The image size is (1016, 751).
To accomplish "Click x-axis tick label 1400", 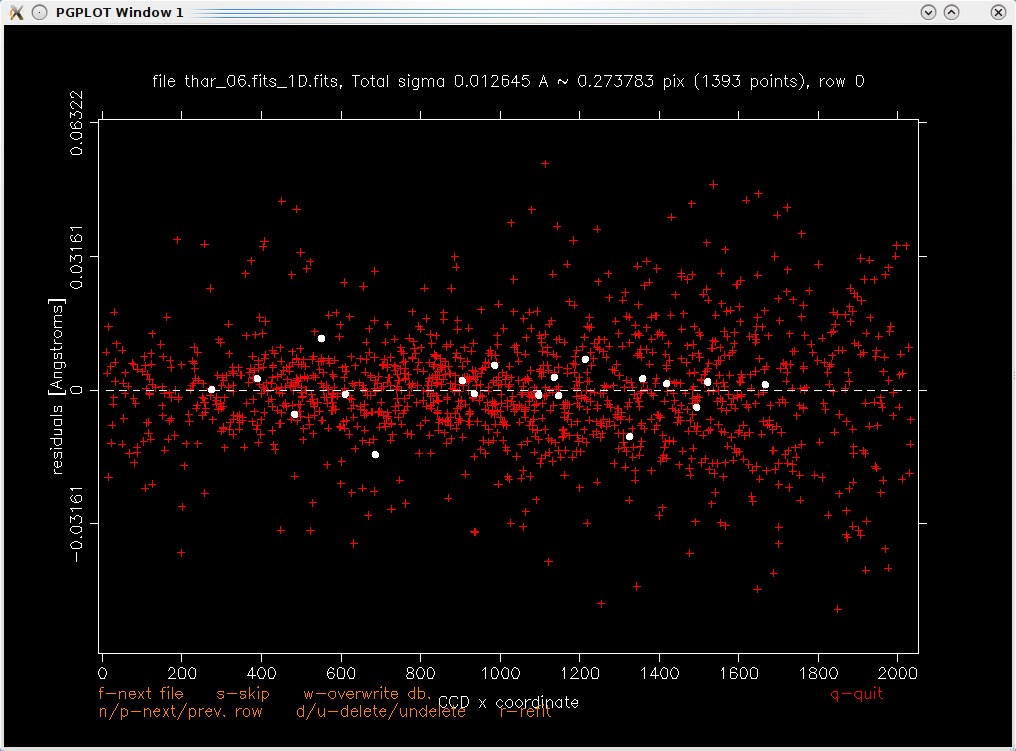I will tap(660, 673).
